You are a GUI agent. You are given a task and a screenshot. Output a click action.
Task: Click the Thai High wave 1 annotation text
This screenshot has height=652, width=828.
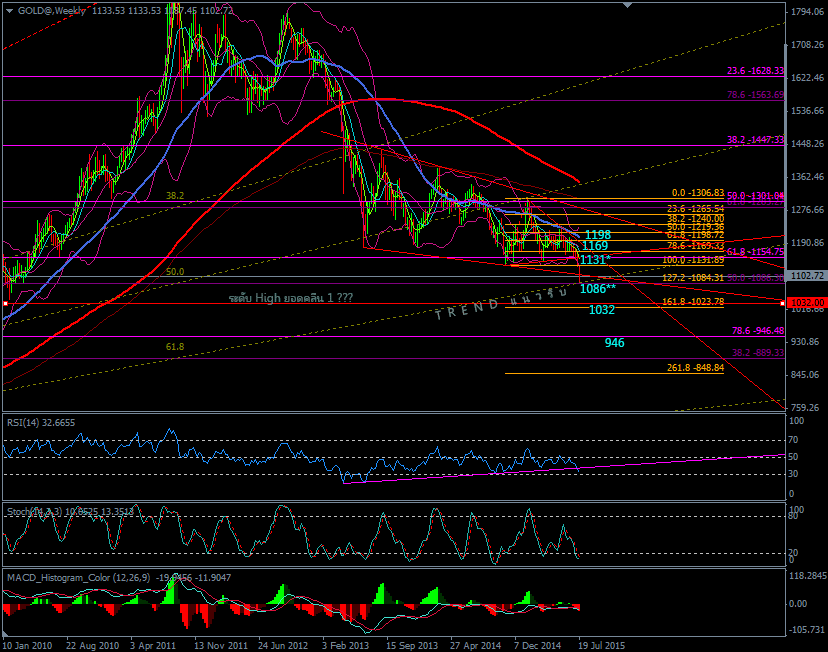pyautogui.click(x=290, y=298)
